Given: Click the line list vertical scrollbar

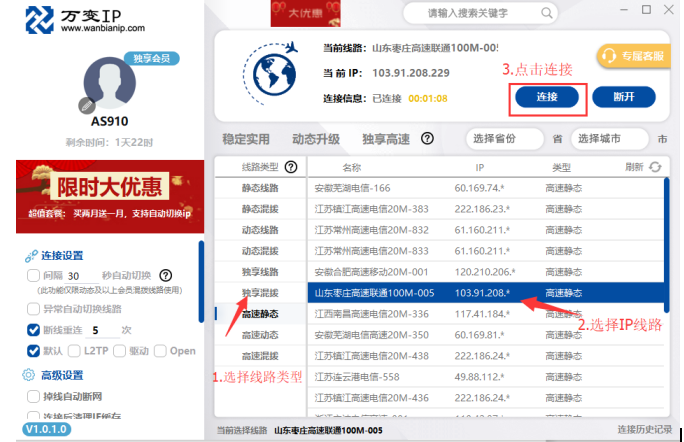Looking at the screenshot, I should coord(666,245).
